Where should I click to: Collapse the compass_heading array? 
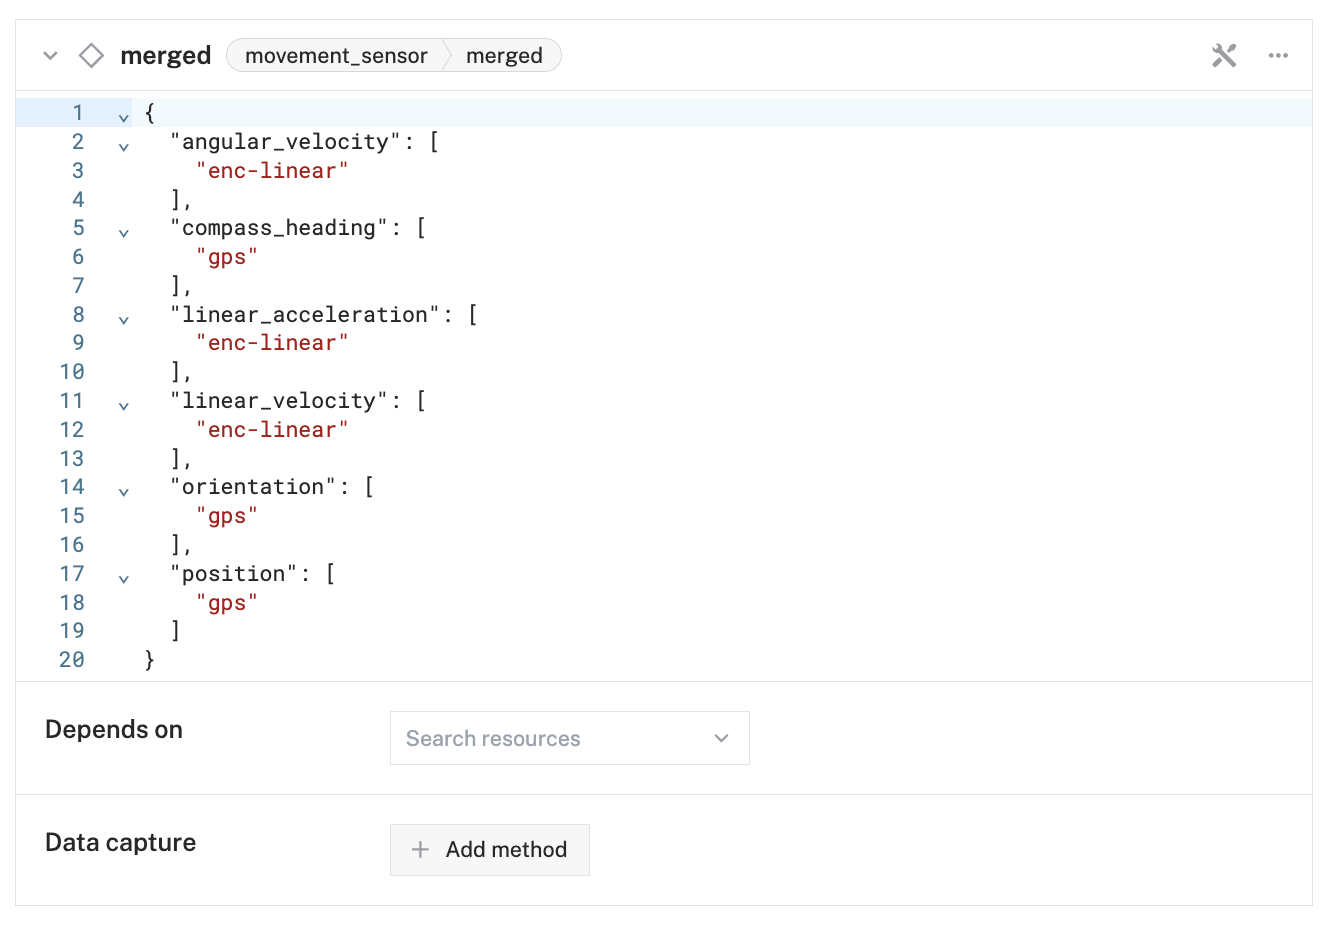pyautogui.click(x=123, y=232)
